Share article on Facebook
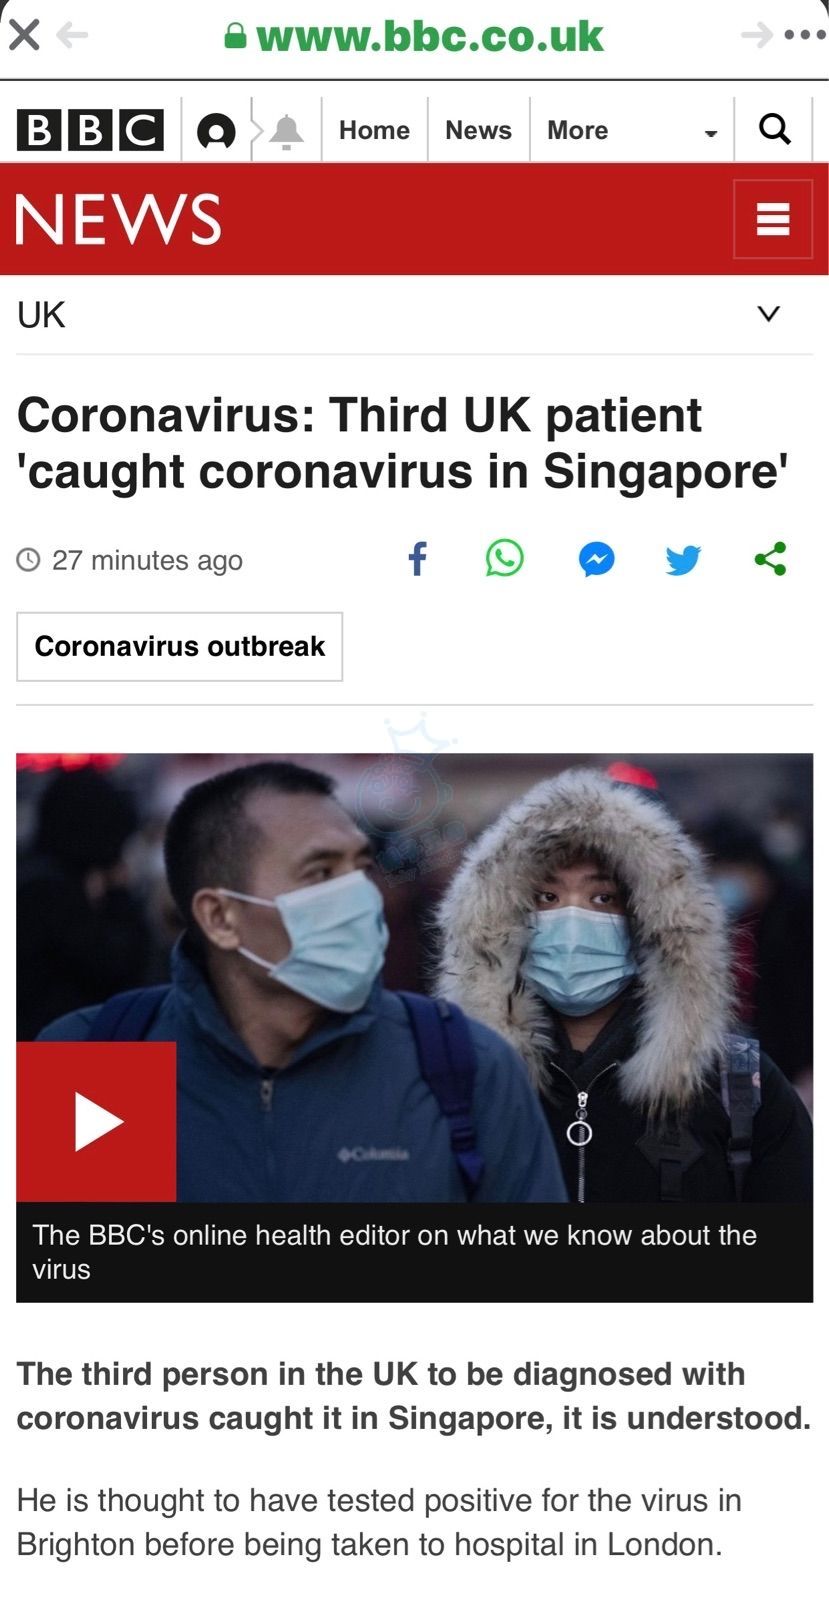 418,559
